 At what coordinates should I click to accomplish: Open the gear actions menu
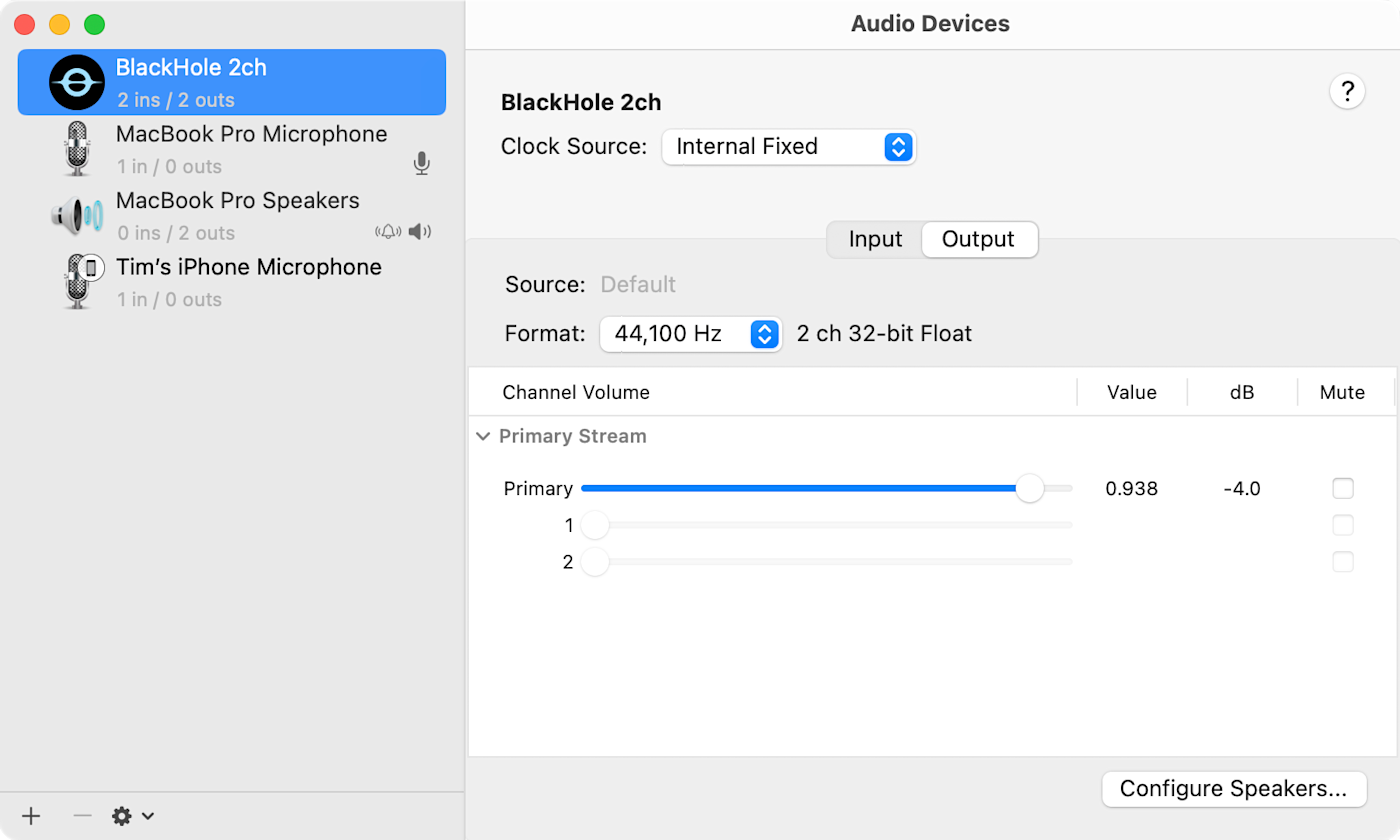[132, 816]
